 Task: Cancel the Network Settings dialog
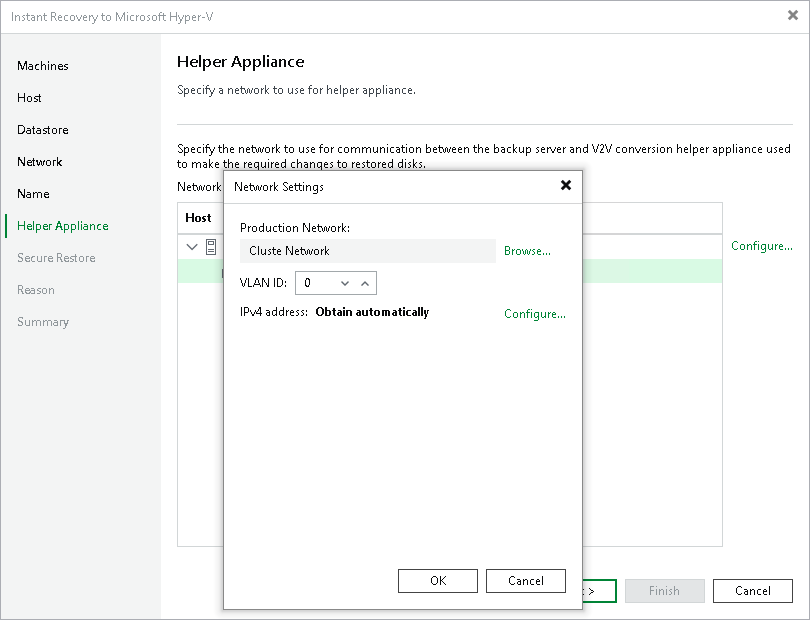[x=526, y=581]
